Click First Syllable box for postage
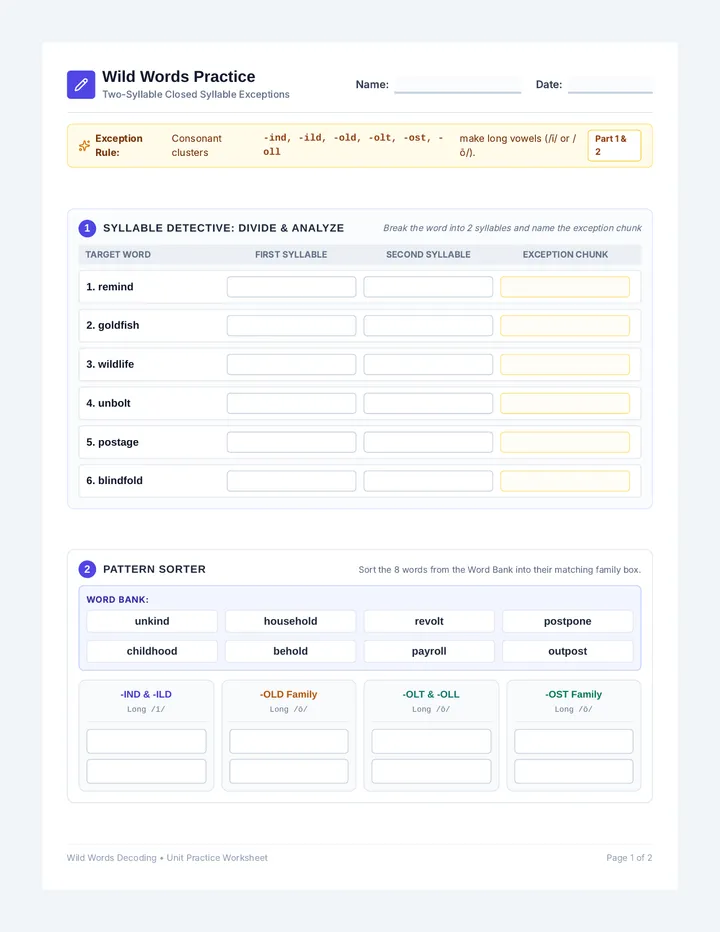Viewport: 720px width, 932px height. [291, 442]
